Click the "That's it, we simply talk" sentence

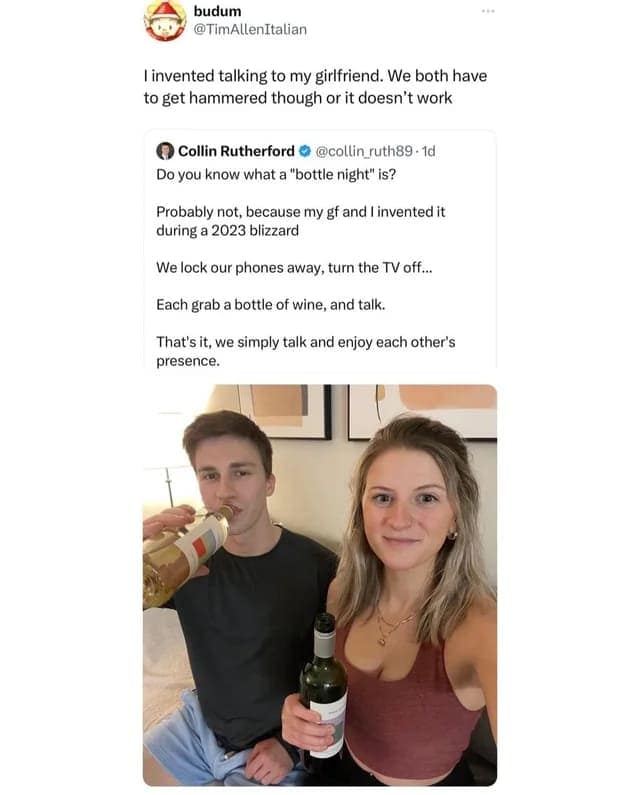pyautogui.click(x=305, y=350)
